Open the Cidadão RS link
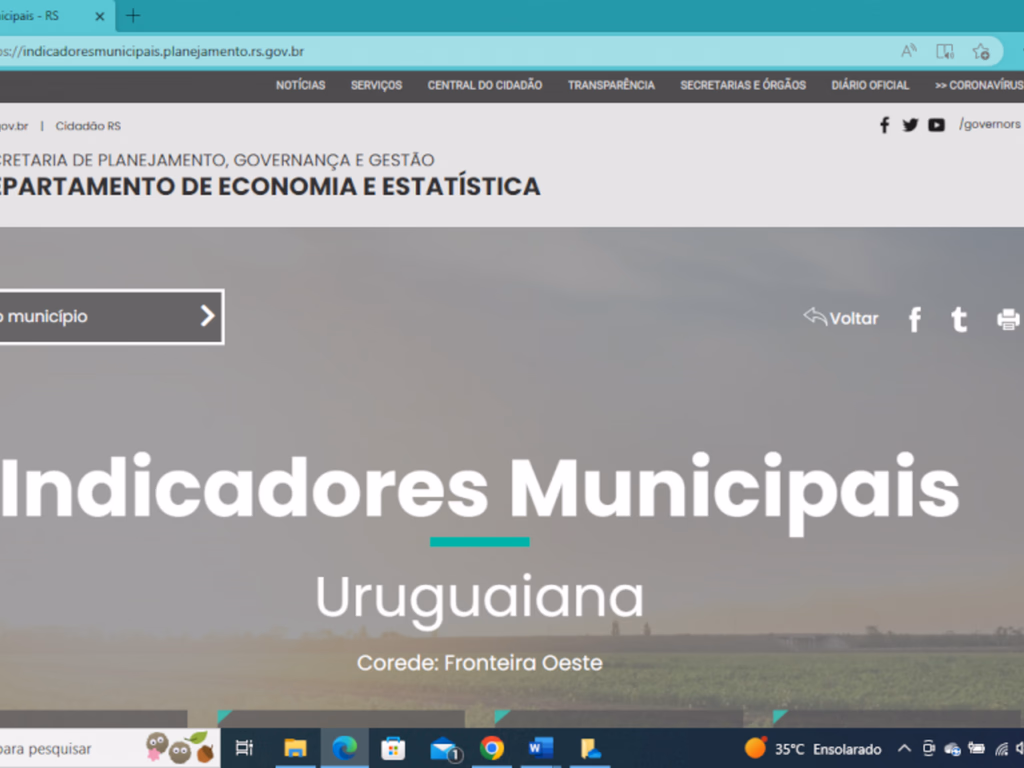 click(88, 126)
